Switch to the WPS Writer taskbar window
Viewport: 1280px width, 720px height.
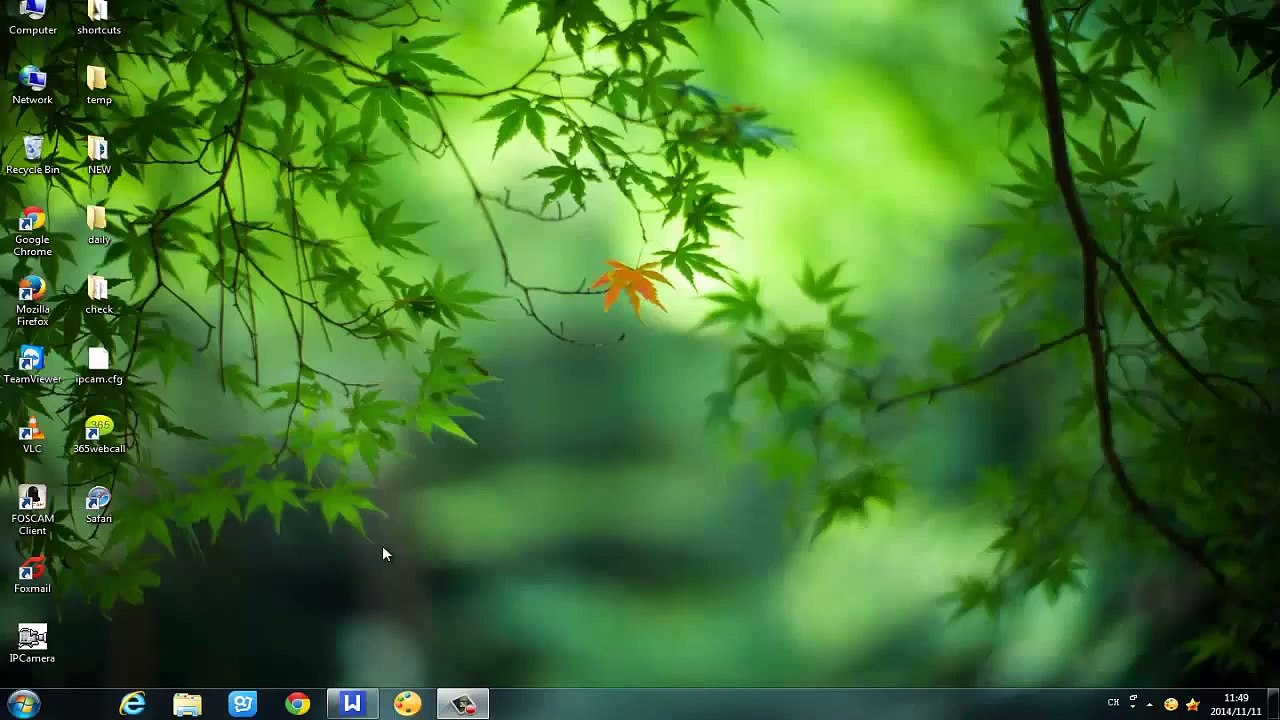(352, 704)
